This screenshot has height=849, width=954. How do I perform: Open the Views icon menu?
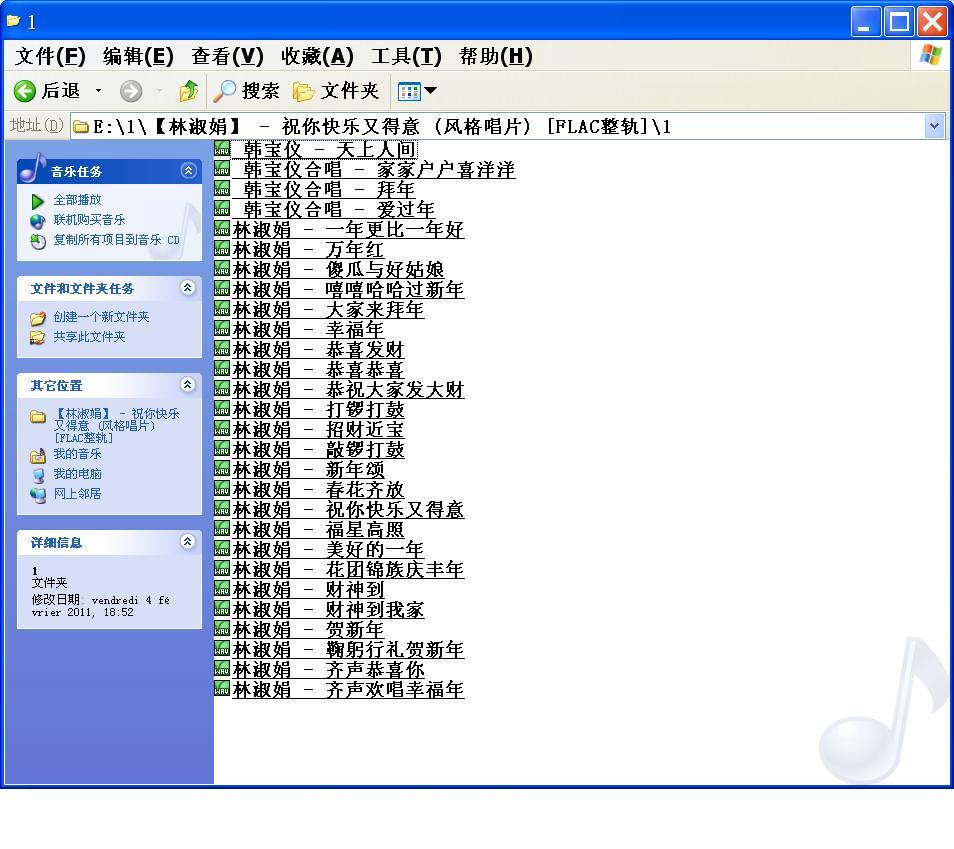pos(417,91)
